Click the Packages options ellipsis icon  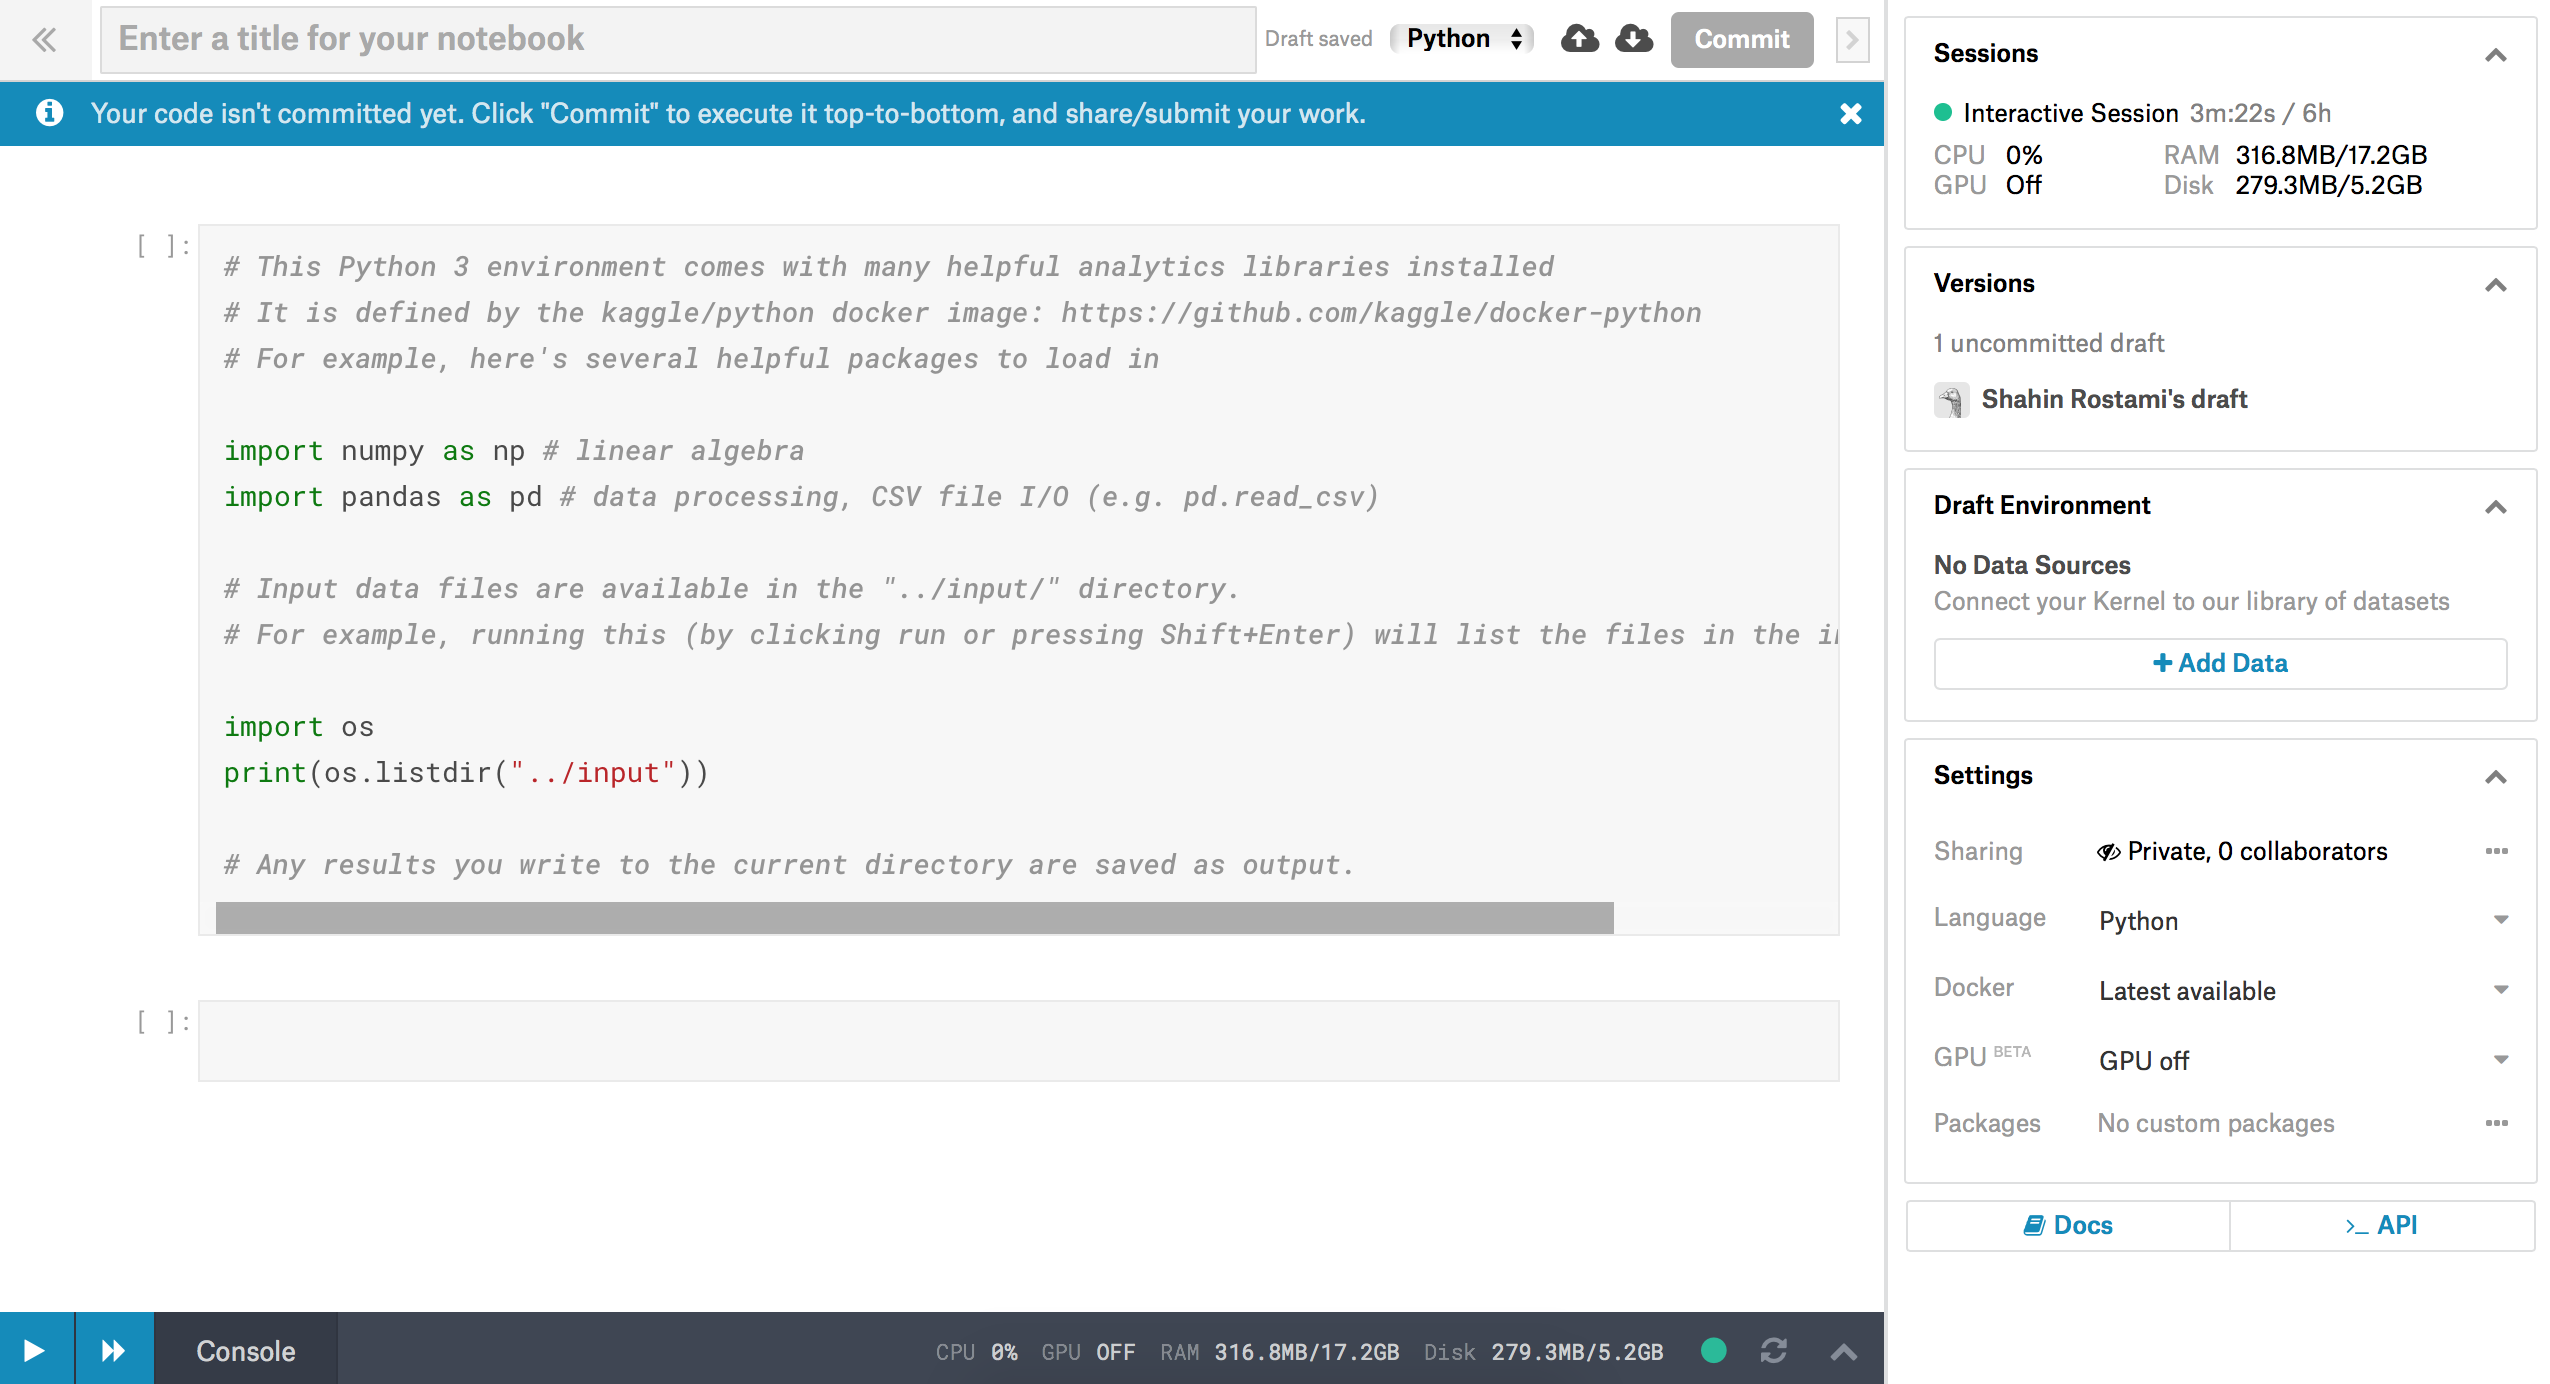click(2495, 1122)
